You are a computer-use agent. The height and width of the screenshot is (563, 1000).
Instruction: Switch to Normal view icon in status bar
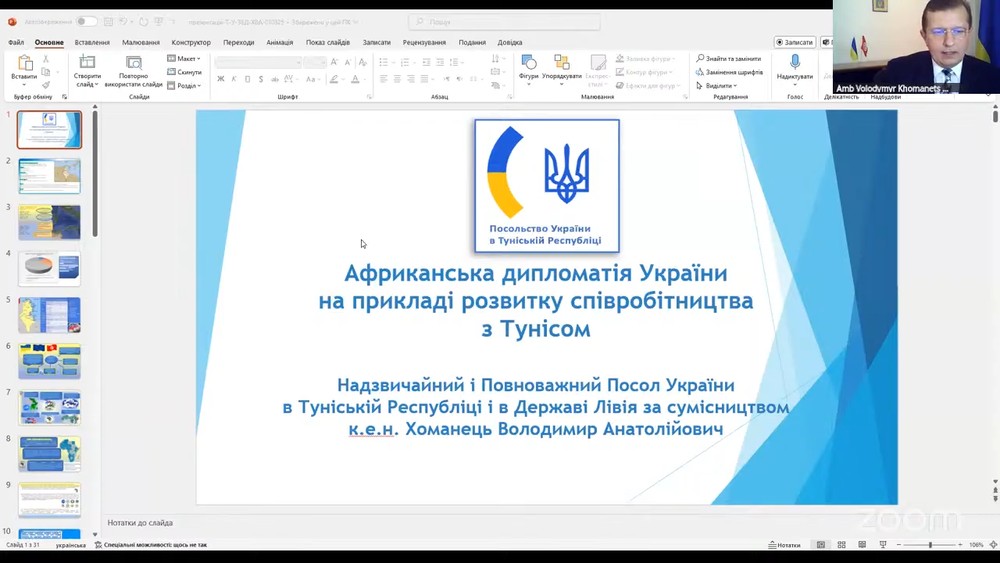click(821, 545)
